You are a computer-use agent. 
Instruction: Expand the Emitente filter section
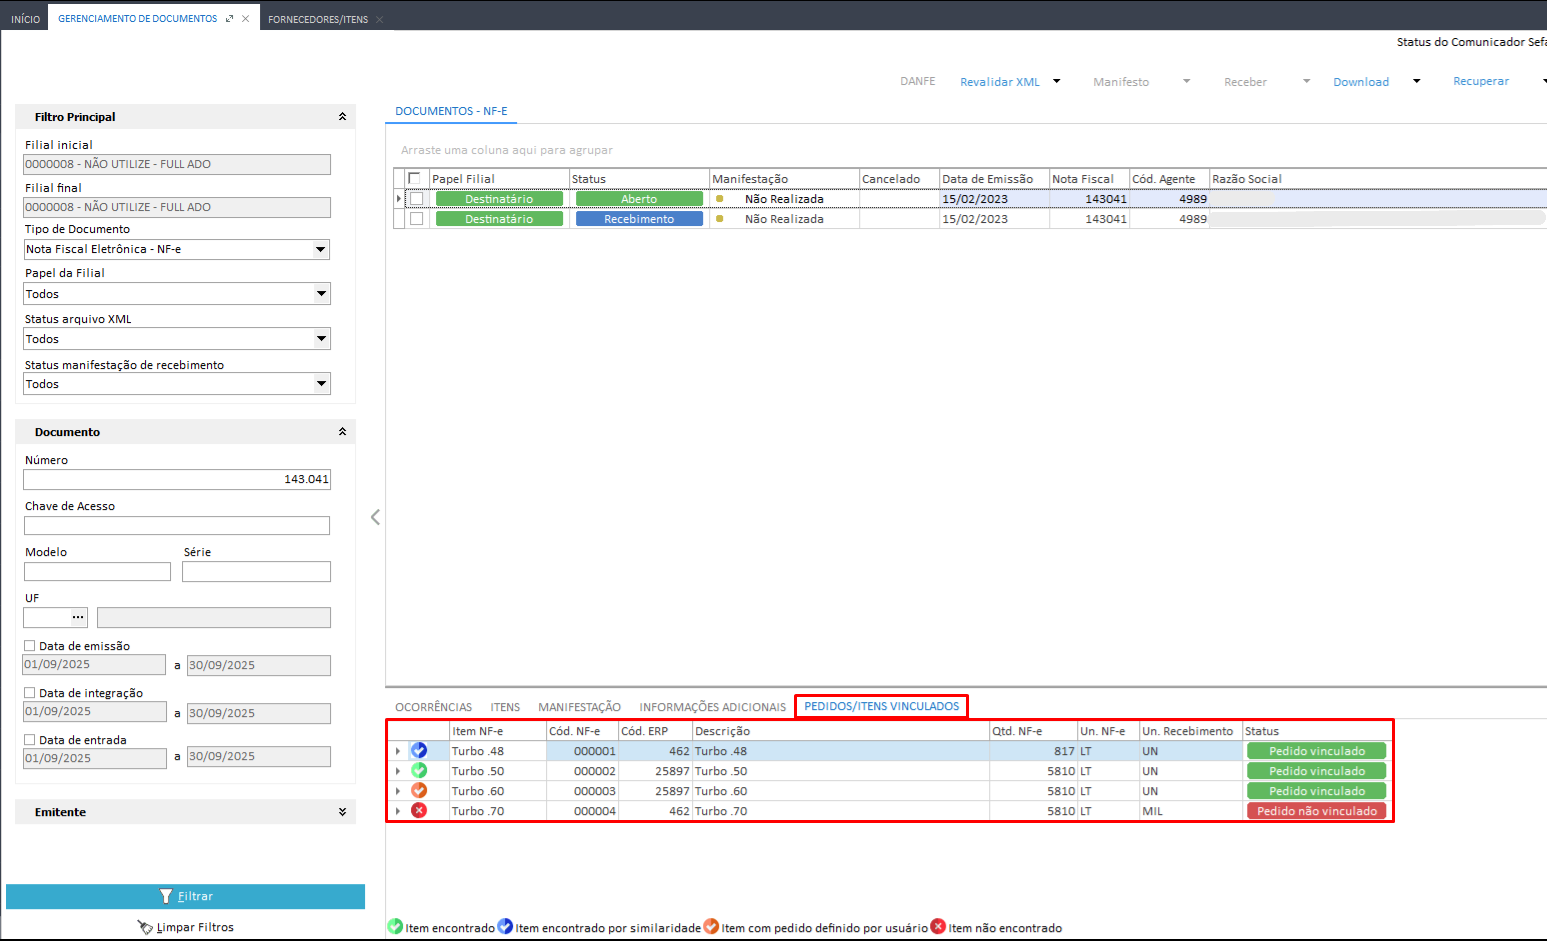click(x=342, y=812)
